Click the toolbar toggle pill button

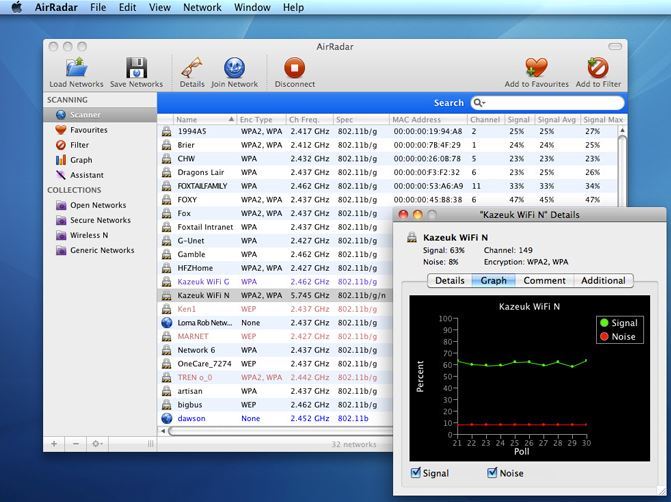click(x=615, y=46)
